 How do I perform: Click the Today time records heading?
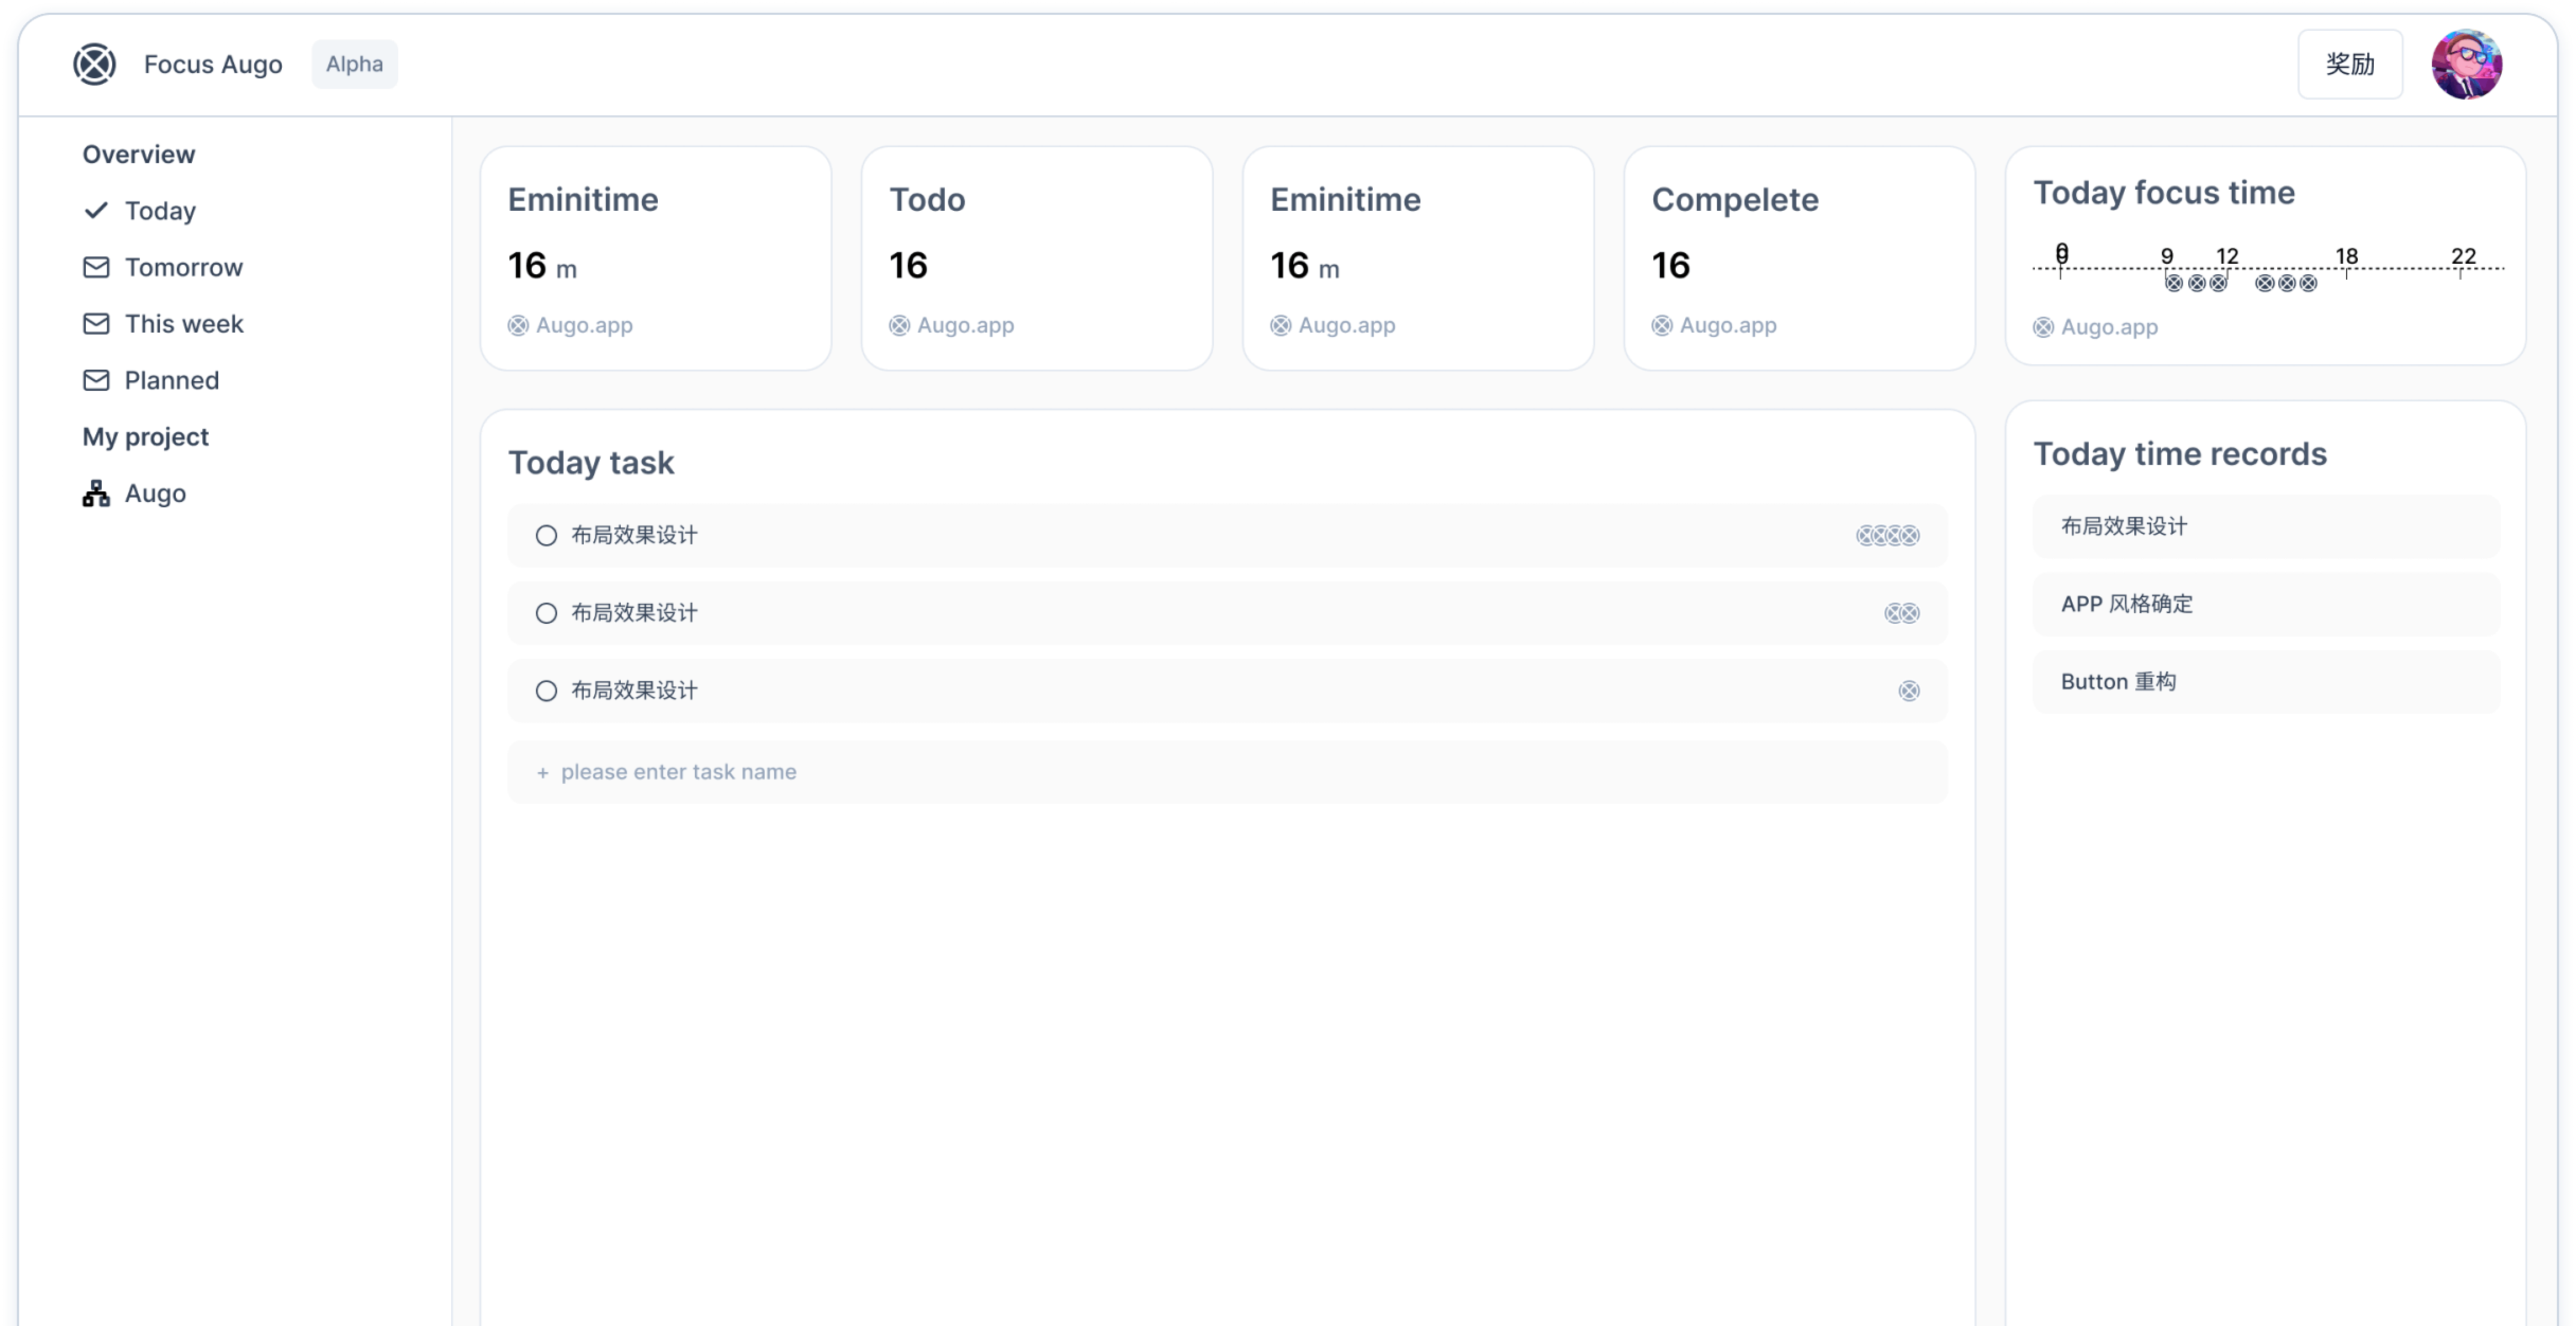(2180, 454)
